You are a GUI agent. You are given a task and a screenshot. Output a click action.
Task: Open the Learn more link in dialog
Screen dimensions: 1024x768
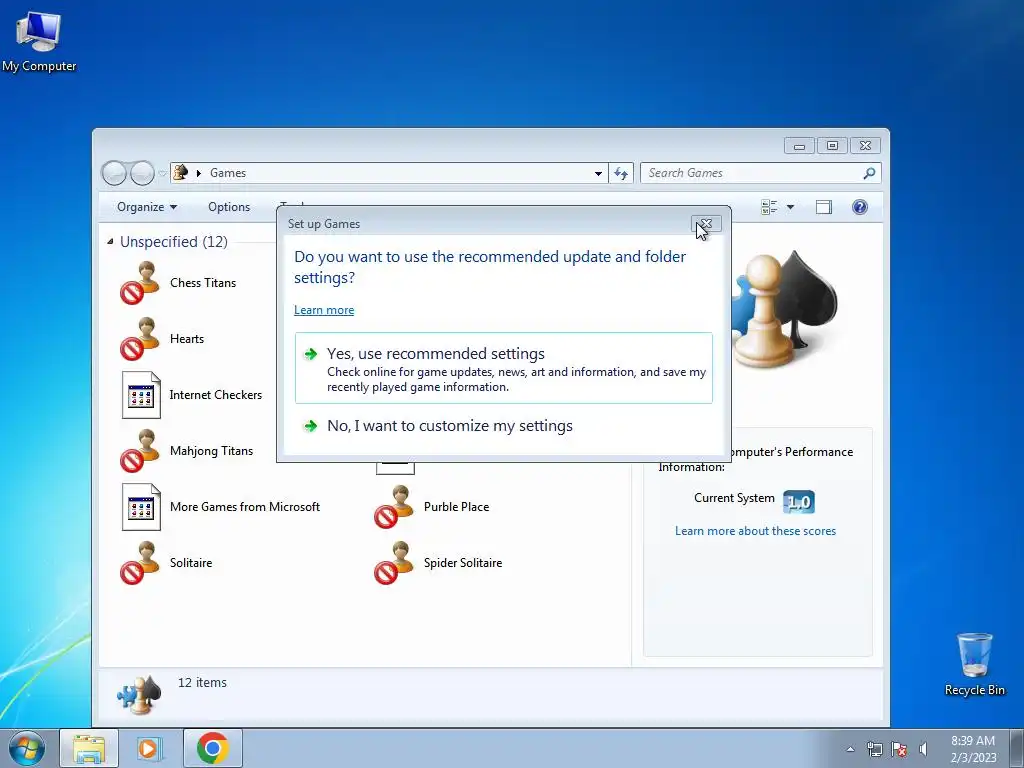[324, 310]
